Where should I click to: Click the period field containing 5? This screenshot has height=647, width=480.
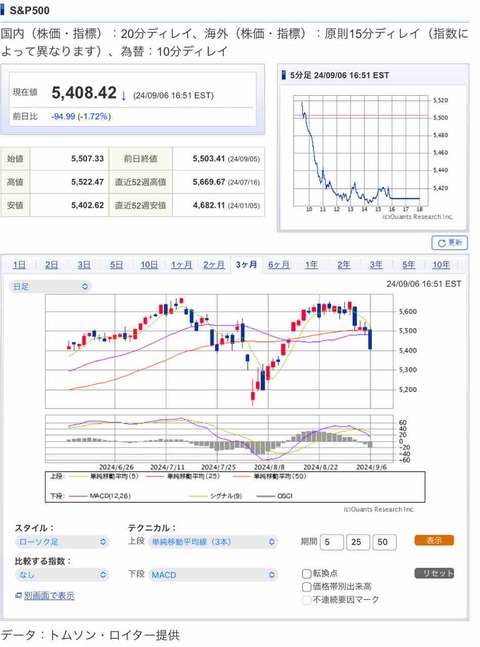331,542
